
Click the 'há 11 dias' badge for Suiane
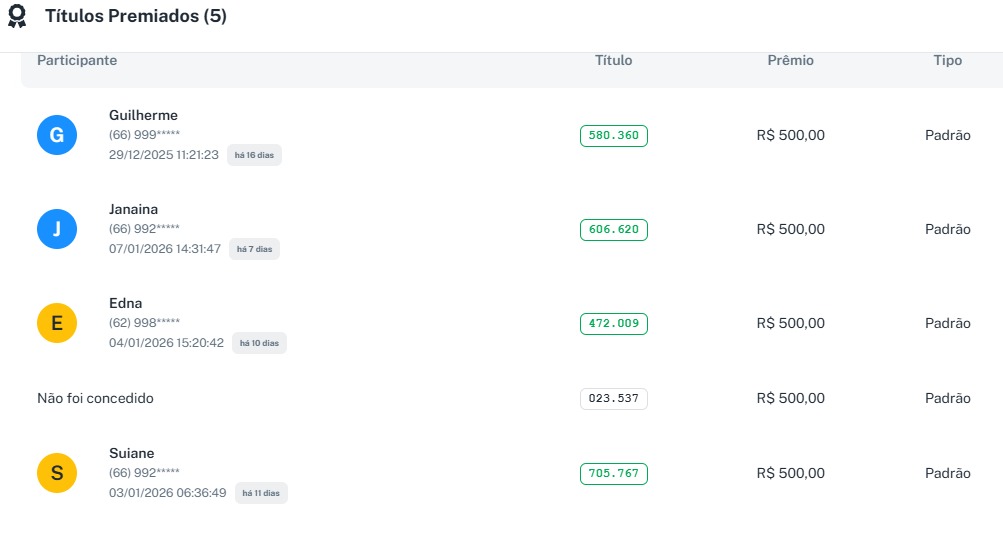tap(261, 493)
